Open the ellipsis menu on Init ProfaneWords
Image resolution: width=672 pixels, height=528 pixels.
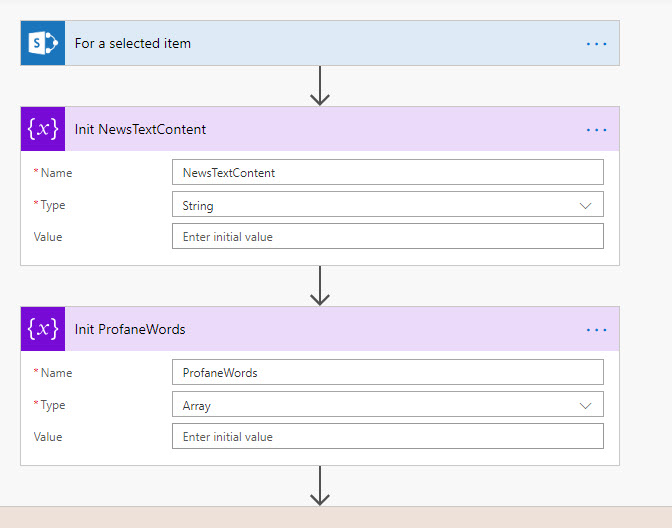[596, 329]
